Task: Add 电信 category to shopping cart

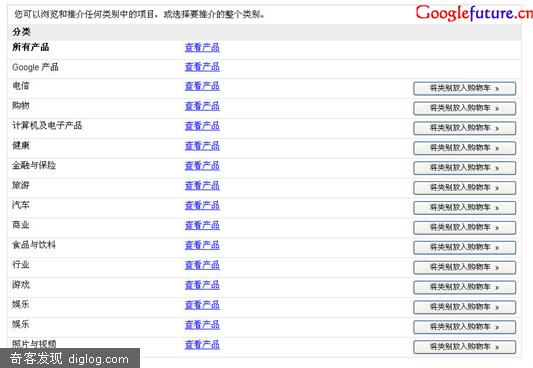Action: (464, 88)
